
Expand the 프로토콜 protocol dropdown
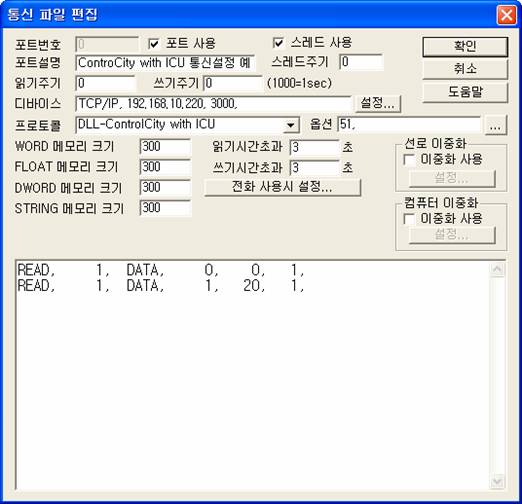(x=291, y=125)
